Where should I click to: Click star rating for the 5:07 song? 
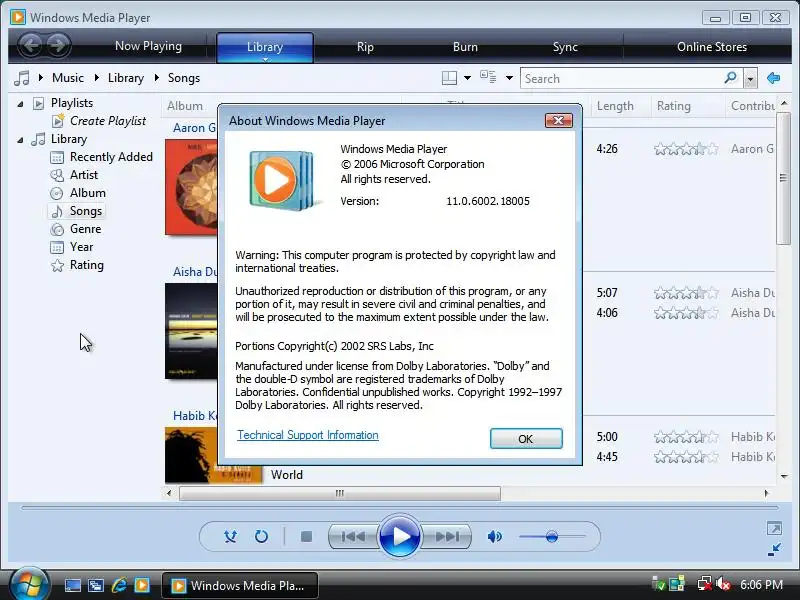click(686, 293)
